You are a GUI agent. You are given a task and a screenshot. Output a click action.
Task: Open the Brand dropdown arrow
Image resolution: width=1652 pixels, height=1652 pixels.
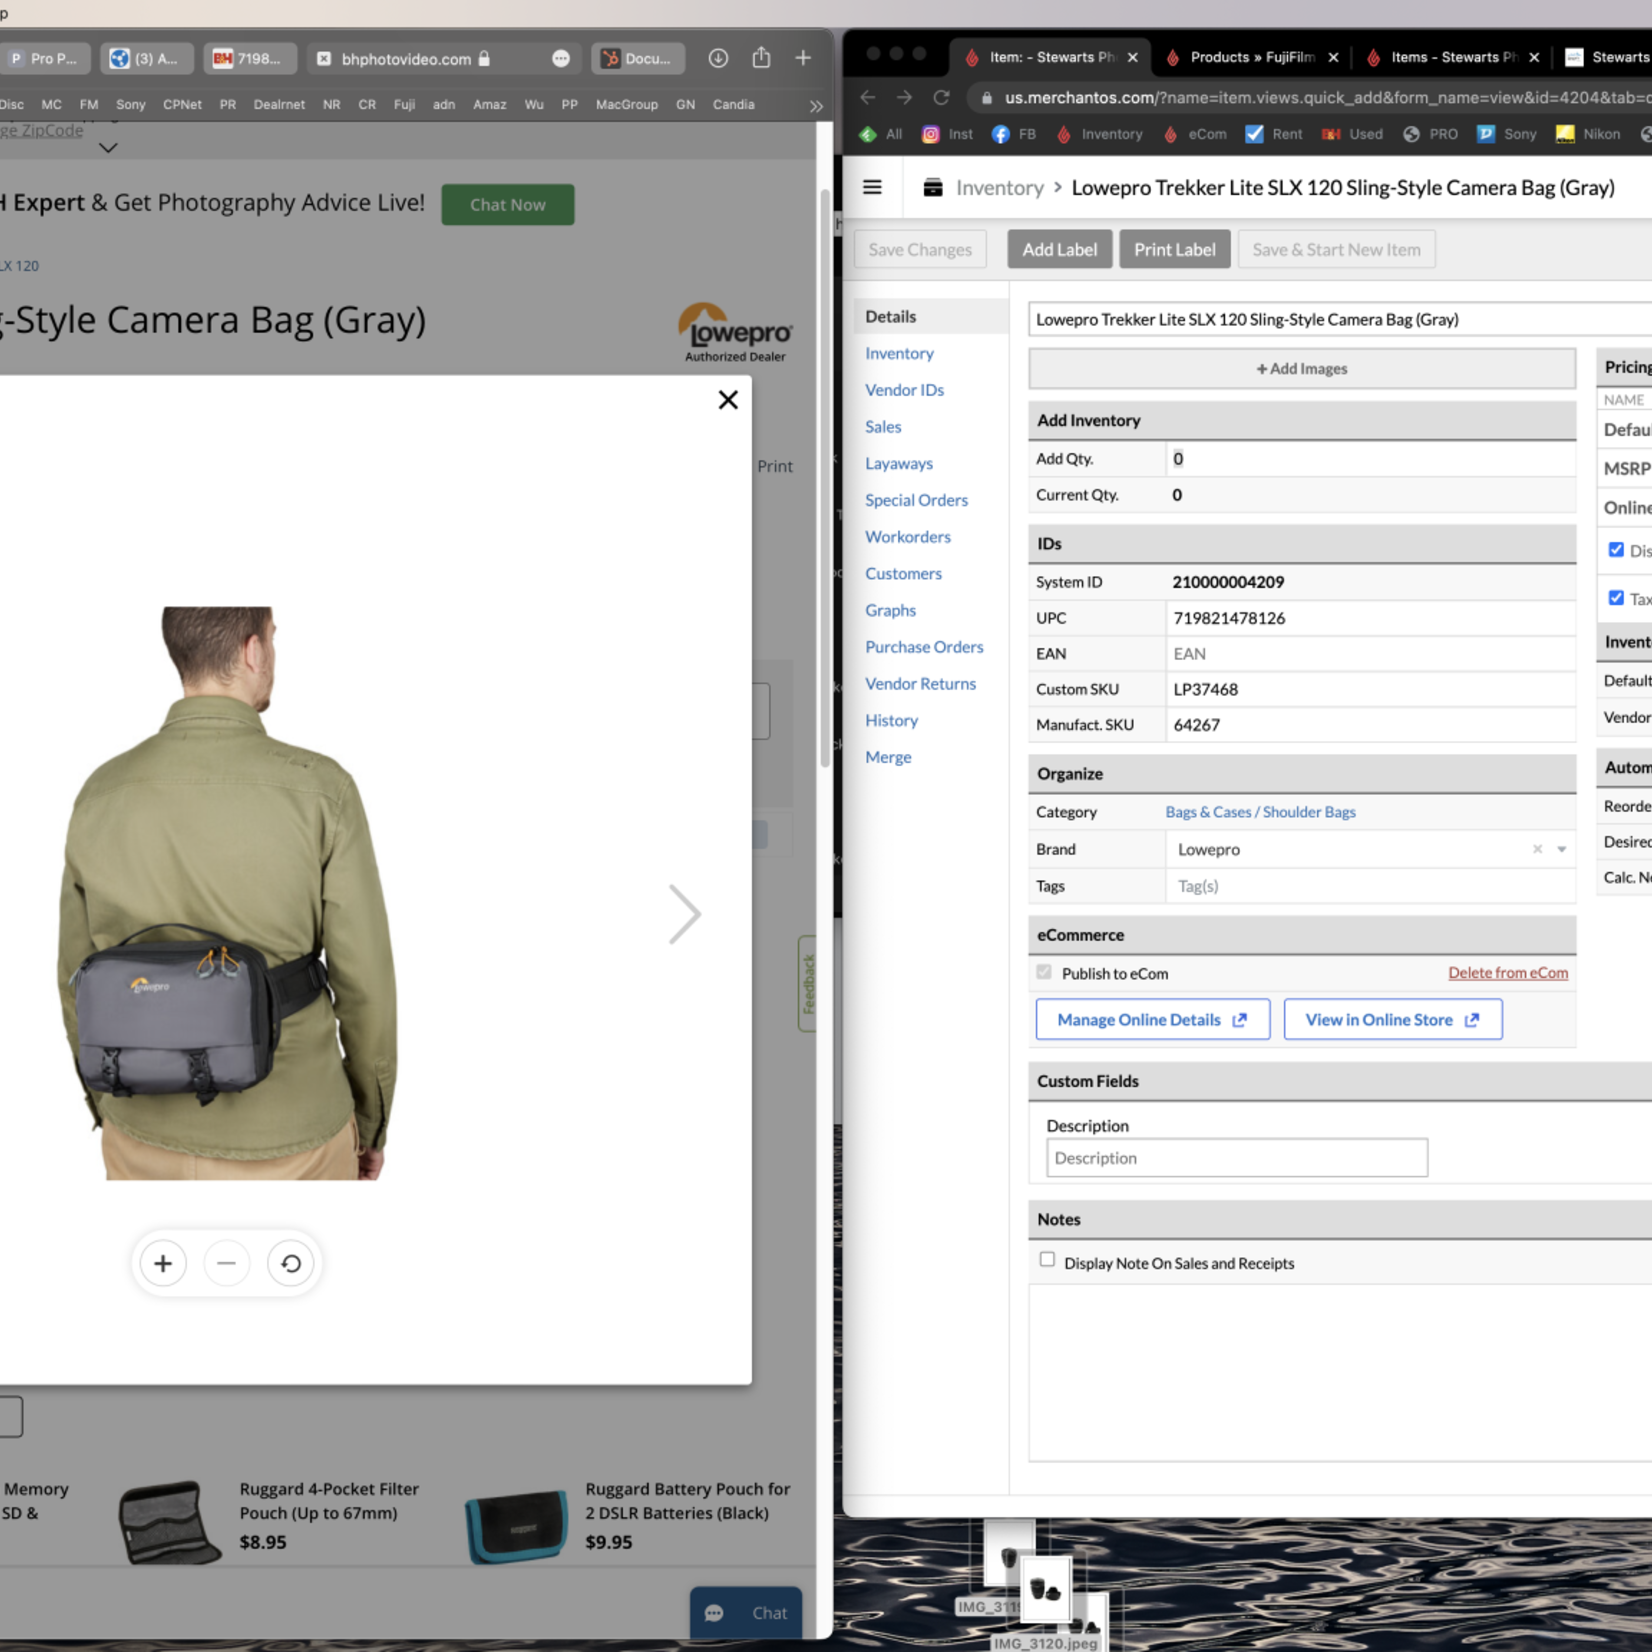[x=1561, y=849]
